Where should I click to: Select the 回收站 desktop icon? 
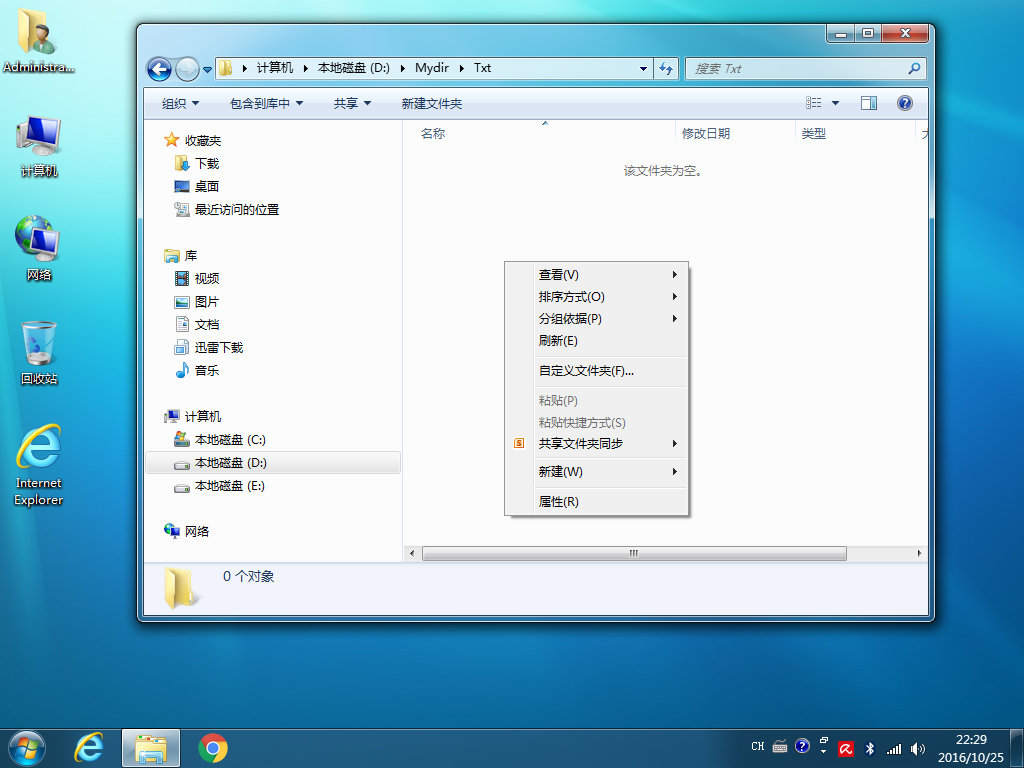(x=39, y=353)
